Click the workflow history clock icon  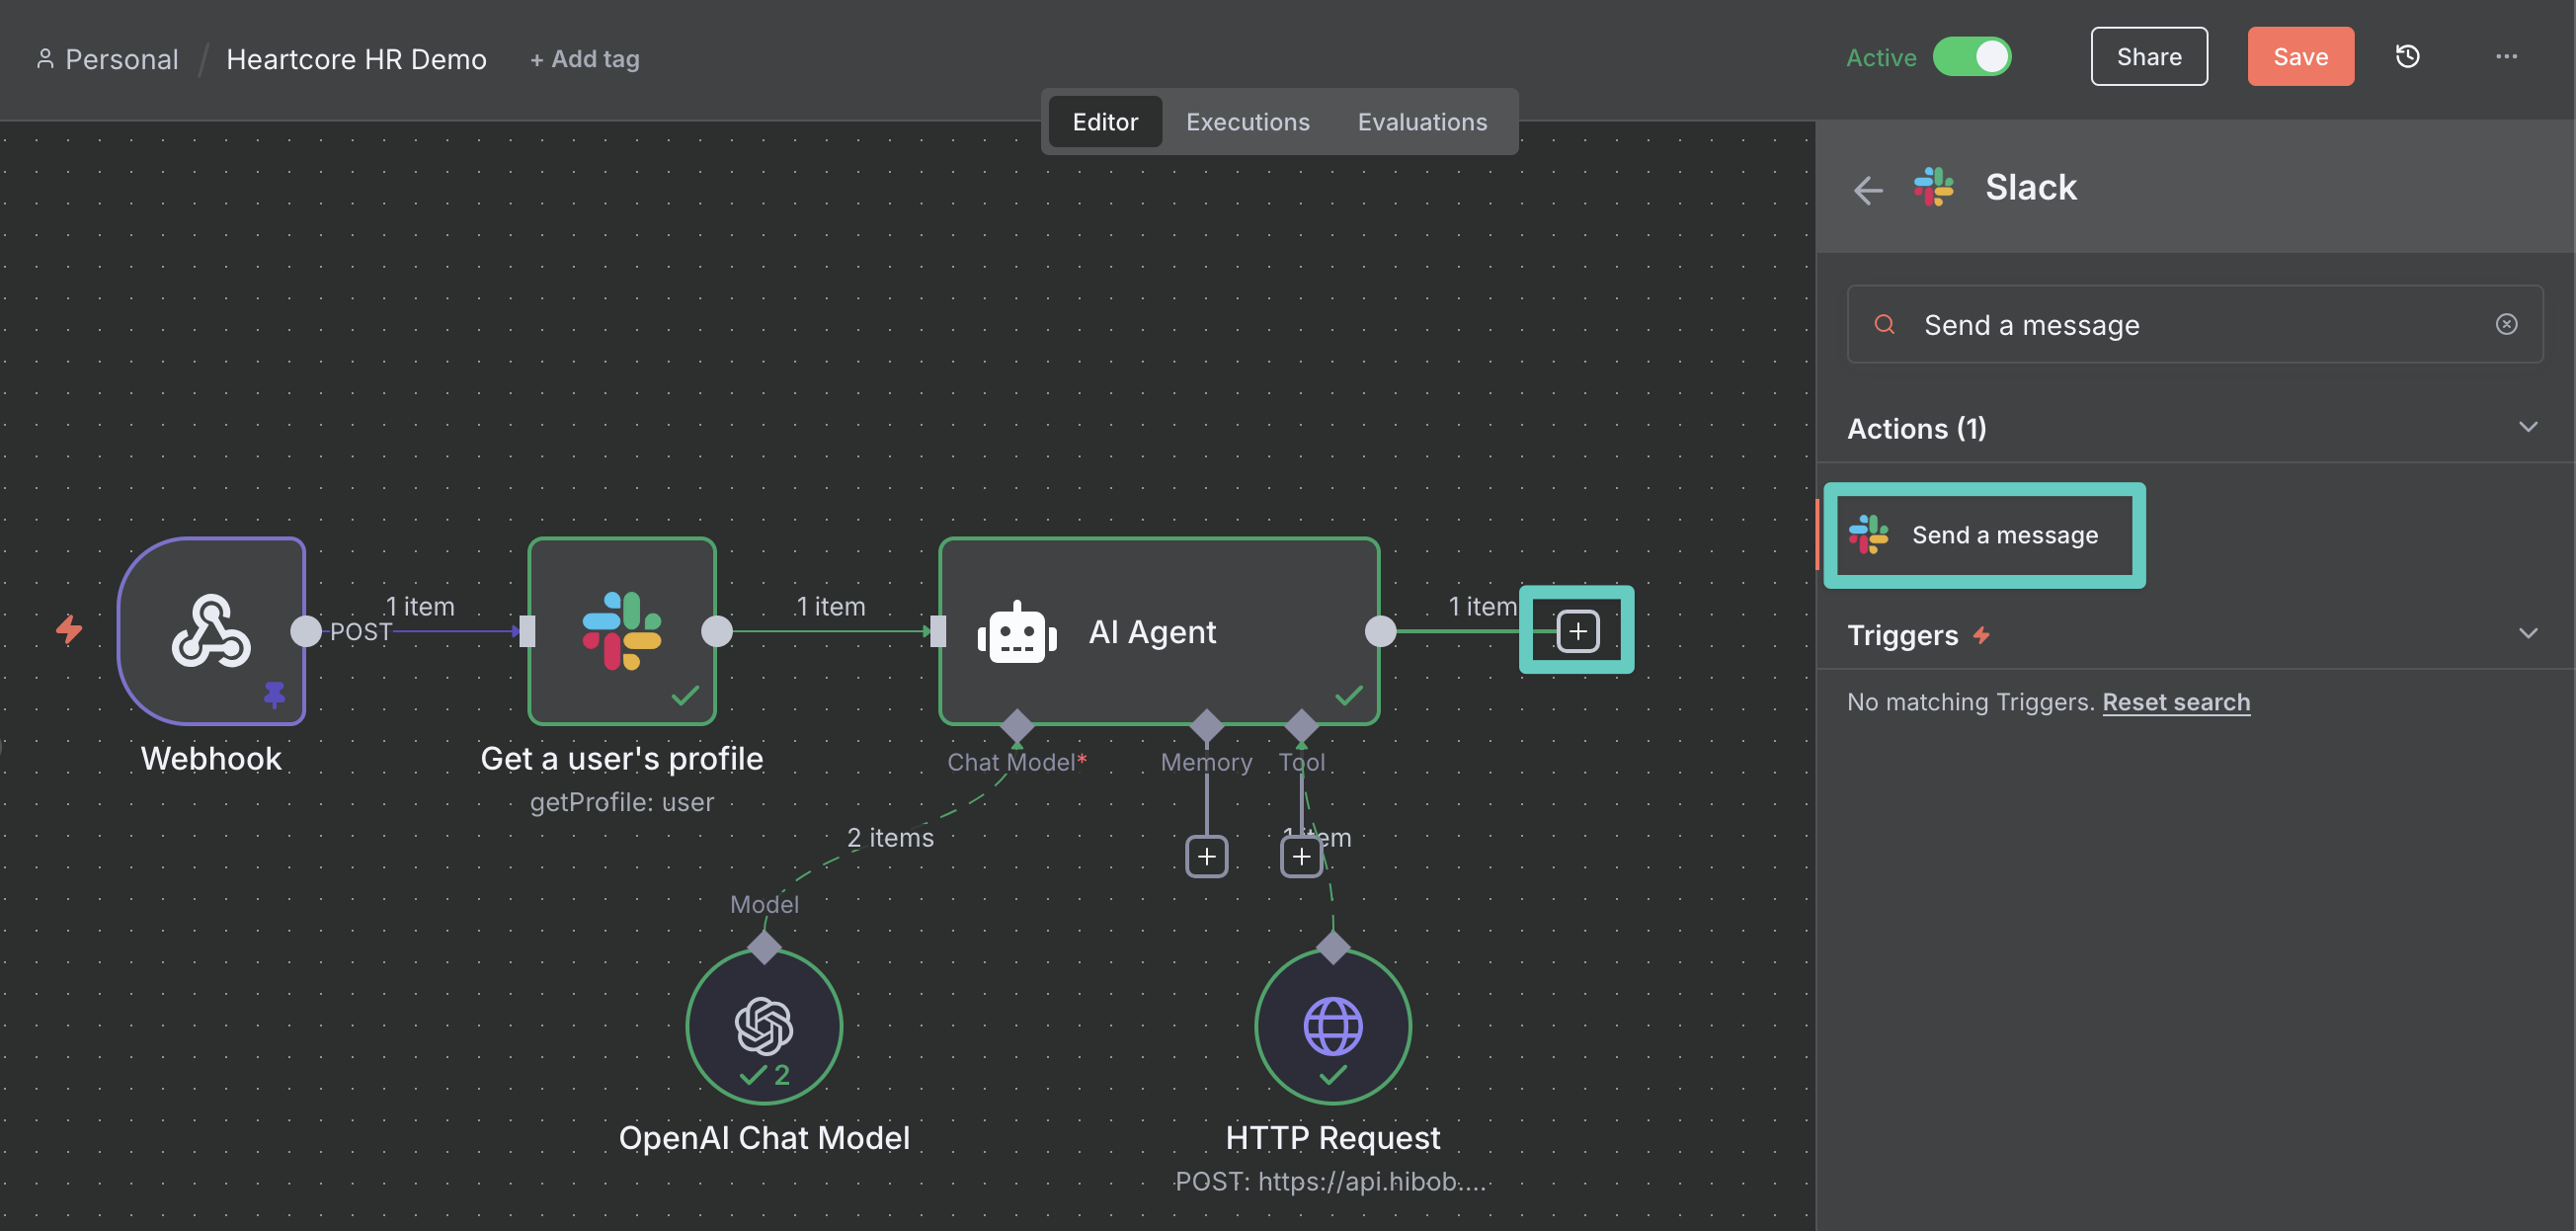2407,57
